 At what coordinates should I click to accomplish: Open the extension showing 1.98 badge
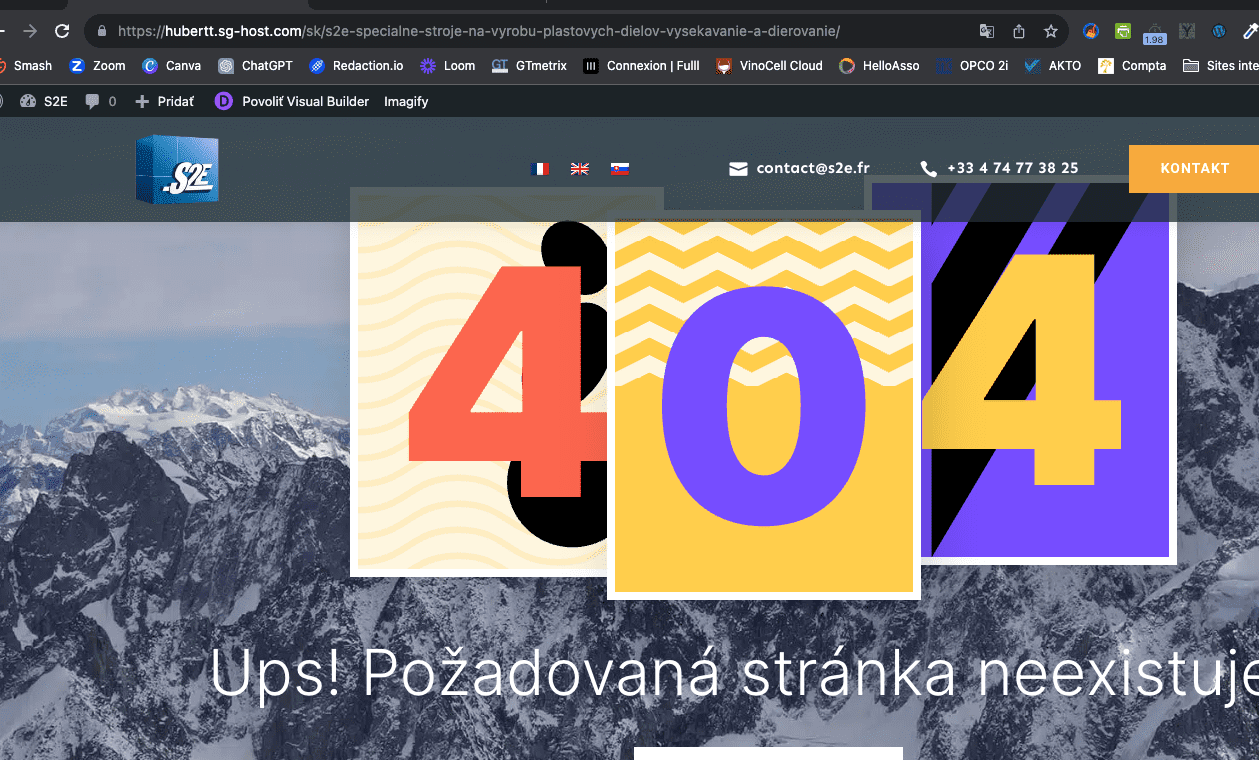click(1155, 33)
